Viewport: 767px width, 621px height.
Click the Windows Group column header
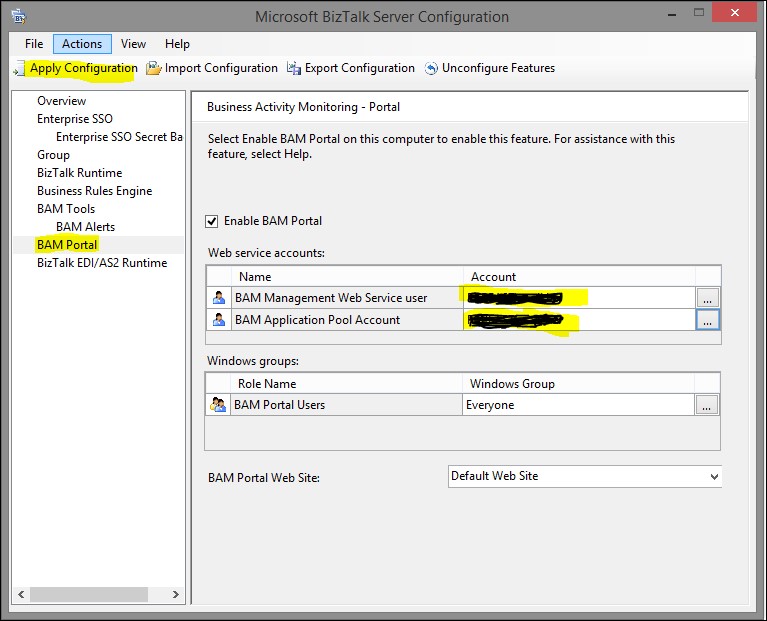[x=578, y=384]
